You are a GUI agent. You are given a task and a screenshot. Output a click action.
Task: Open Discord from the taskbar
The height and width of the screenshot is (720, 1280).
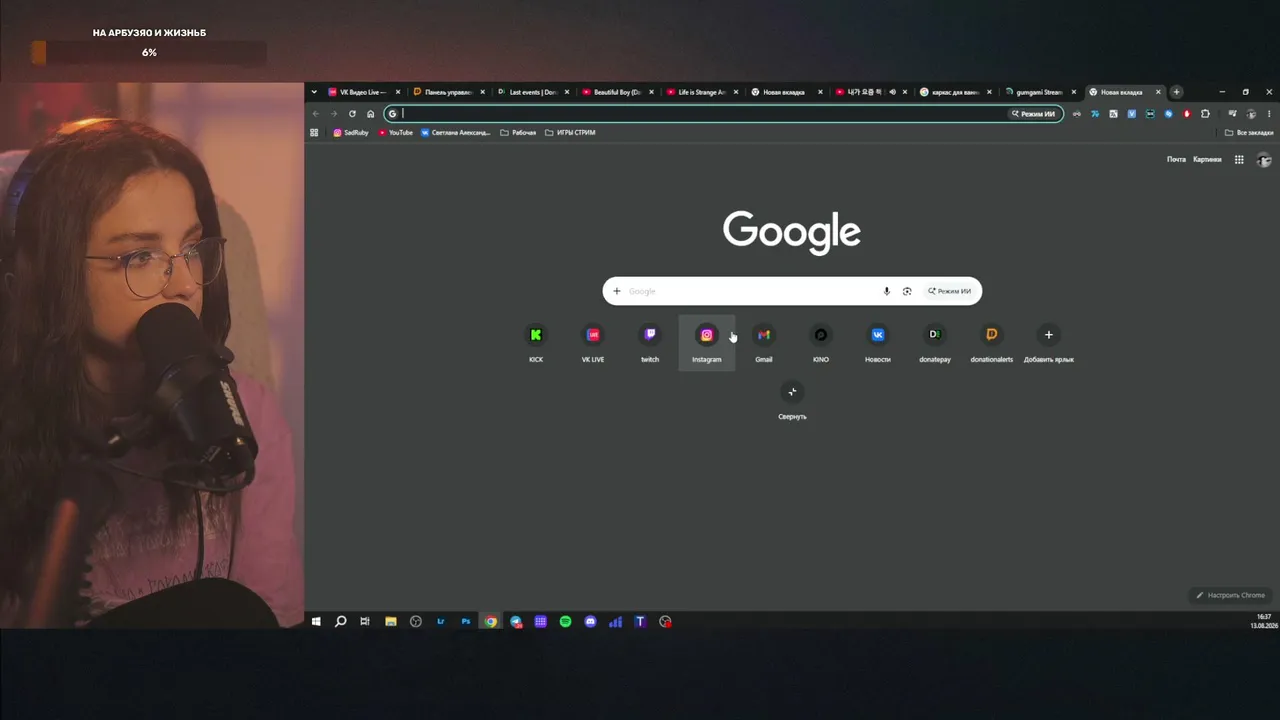pyautogui.click(x=591, y=622)
